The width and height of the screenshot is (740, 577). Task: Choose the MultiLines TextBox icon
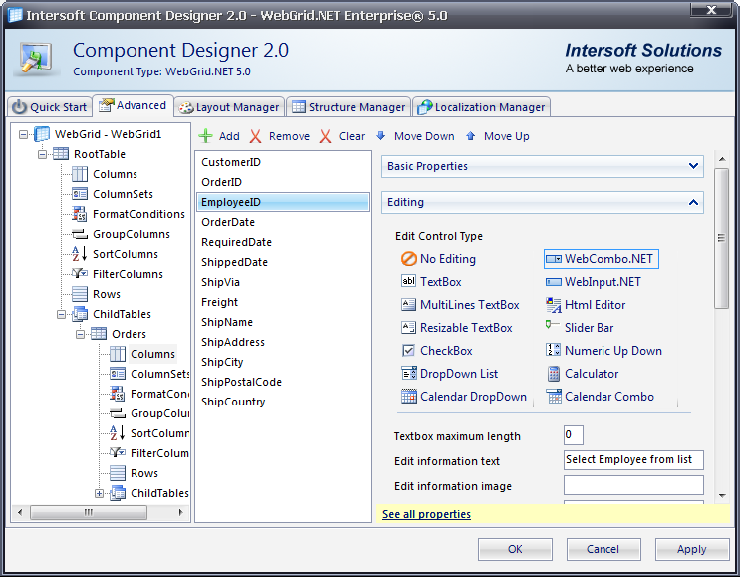408,304
